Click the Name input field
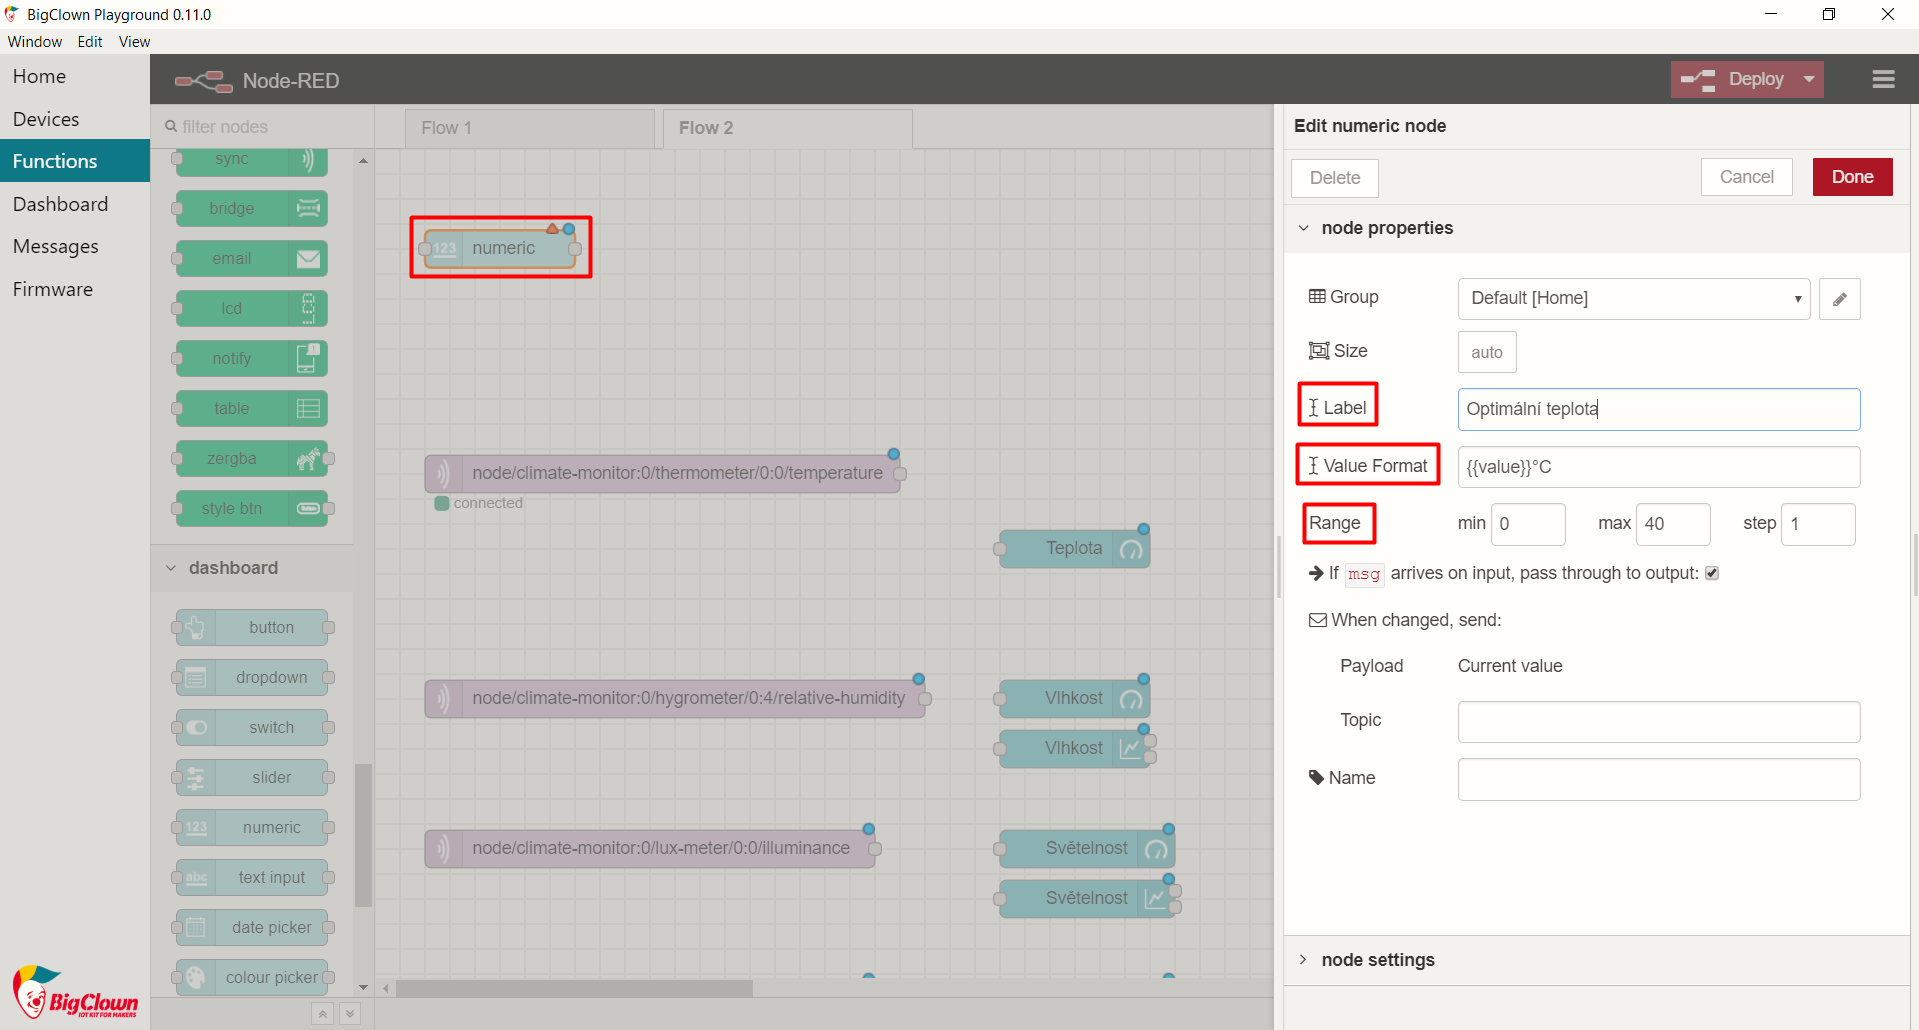 (1659, 779)
